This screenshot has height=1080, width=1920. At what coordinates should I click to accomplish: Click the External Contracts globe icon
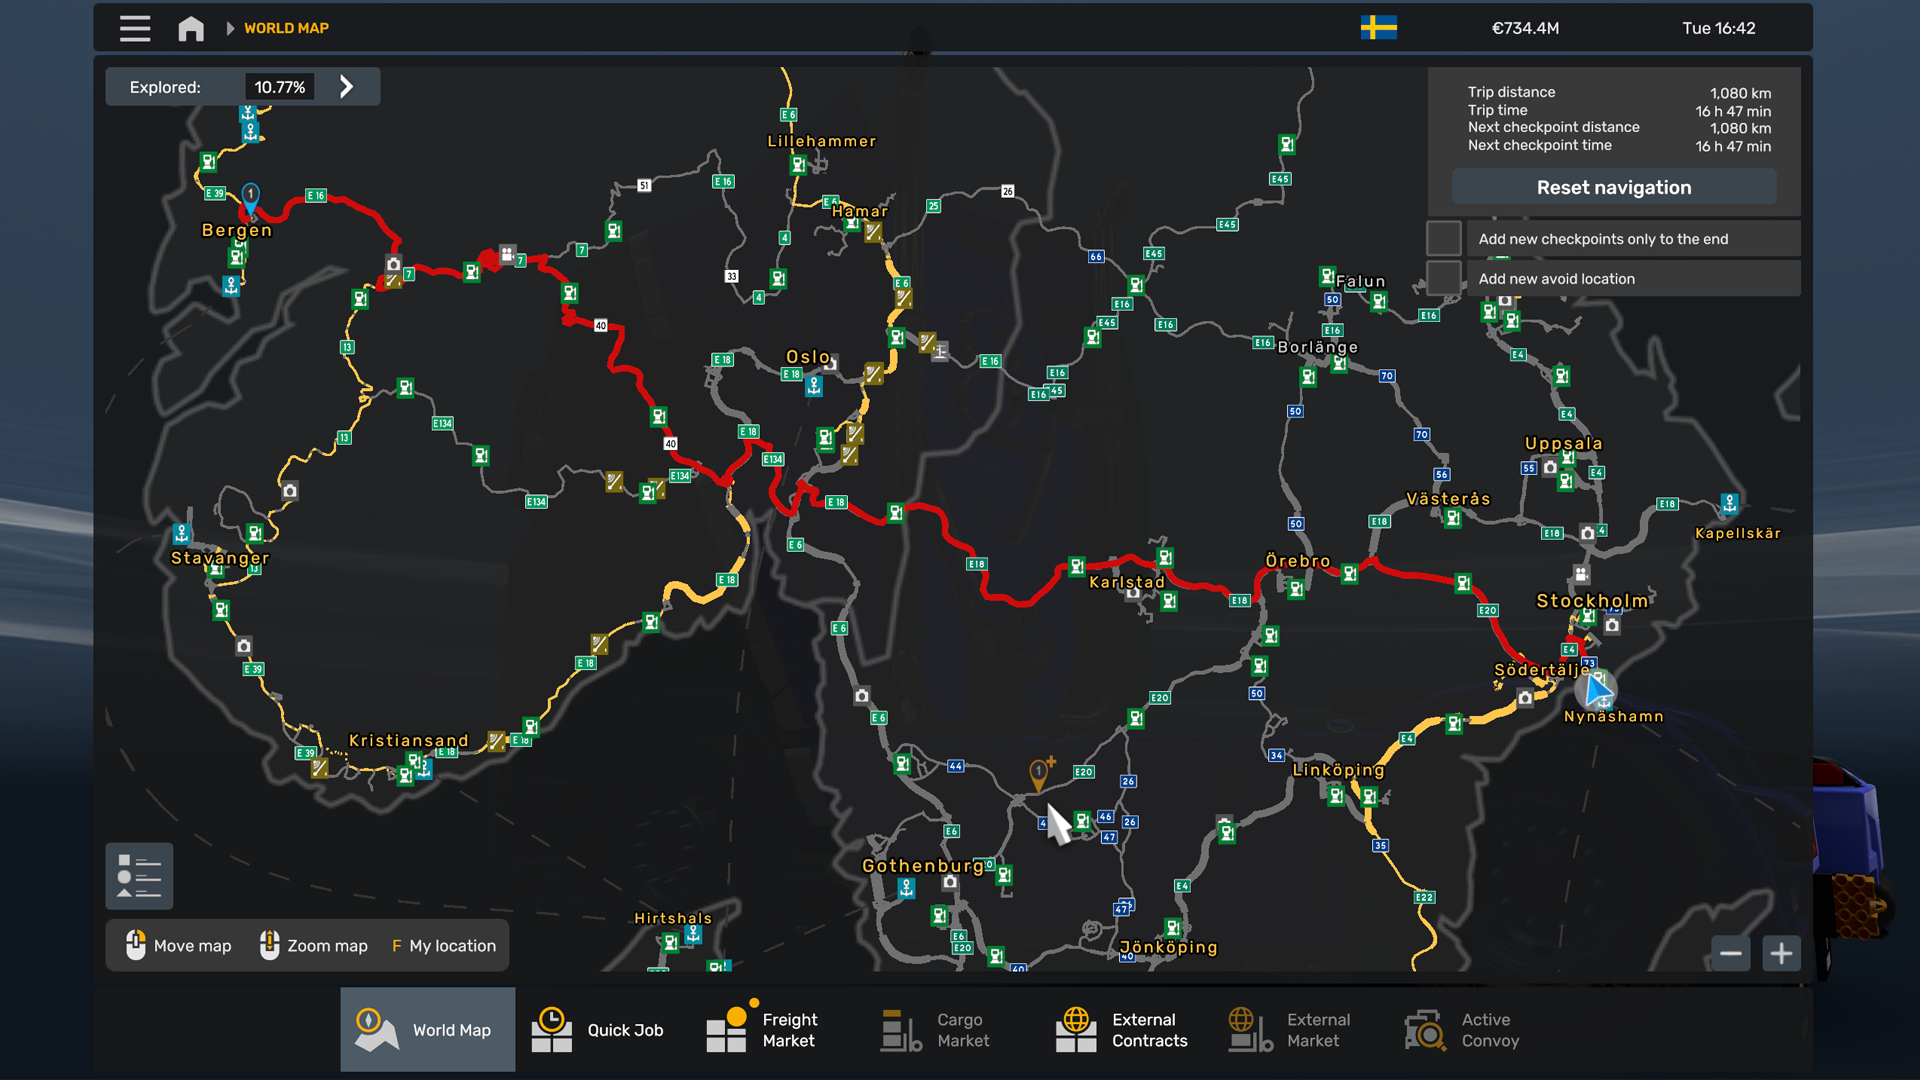1076,1029
